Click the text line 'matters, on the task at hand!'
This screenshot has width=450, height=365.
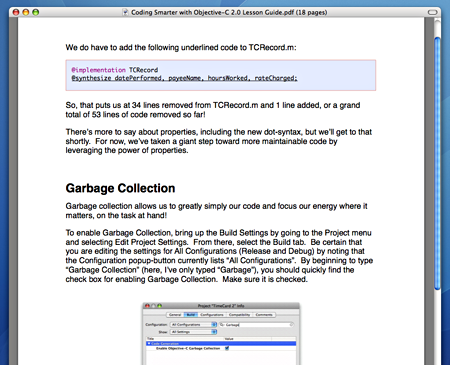tap(116, 216)
